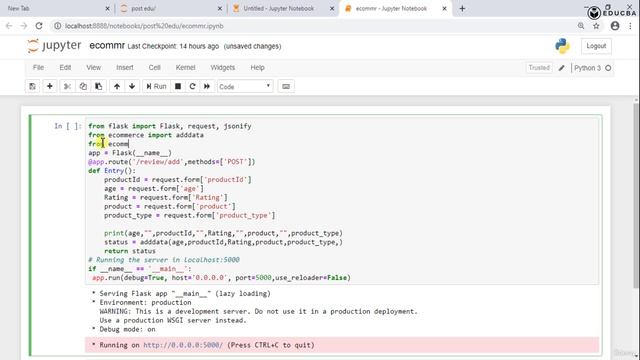Open the Widgets menu
The height and width of the screenshot is (360, 640).
pos(223,68)
